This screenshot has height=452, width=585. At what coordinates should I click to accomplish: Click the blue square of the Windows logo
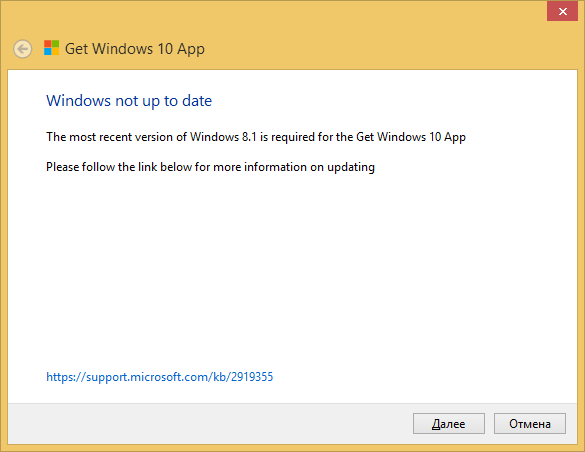[47, 52]
